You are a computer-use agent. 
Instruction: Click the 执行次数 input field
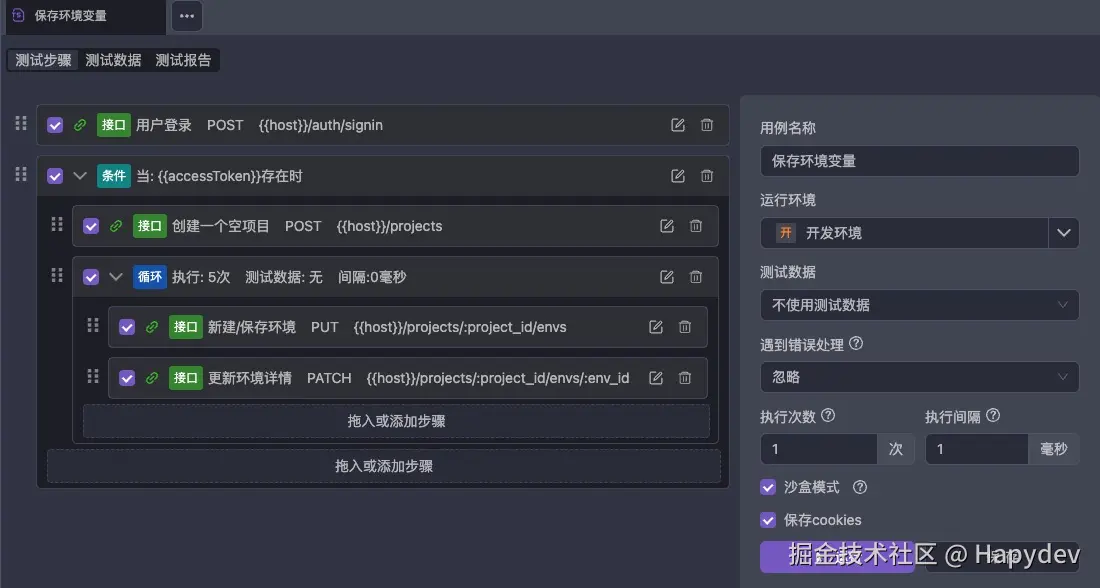coord(819,449)
